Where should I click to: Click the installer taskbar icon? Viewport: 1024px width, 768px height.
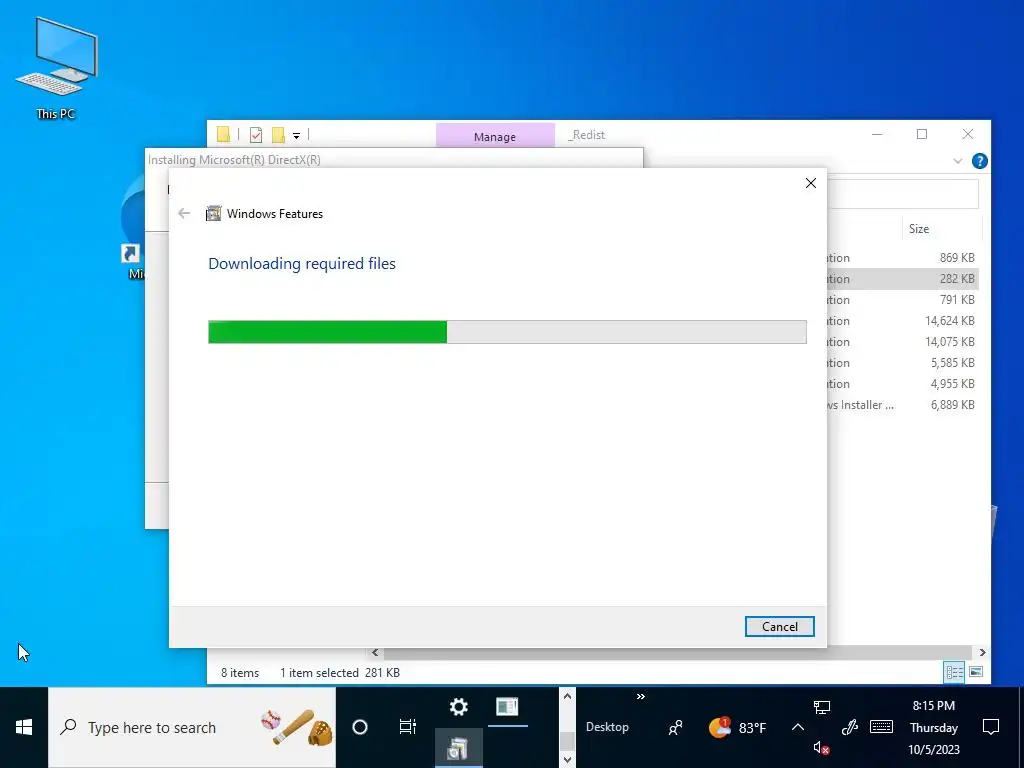pyautogui.click(x=458, y=748)
